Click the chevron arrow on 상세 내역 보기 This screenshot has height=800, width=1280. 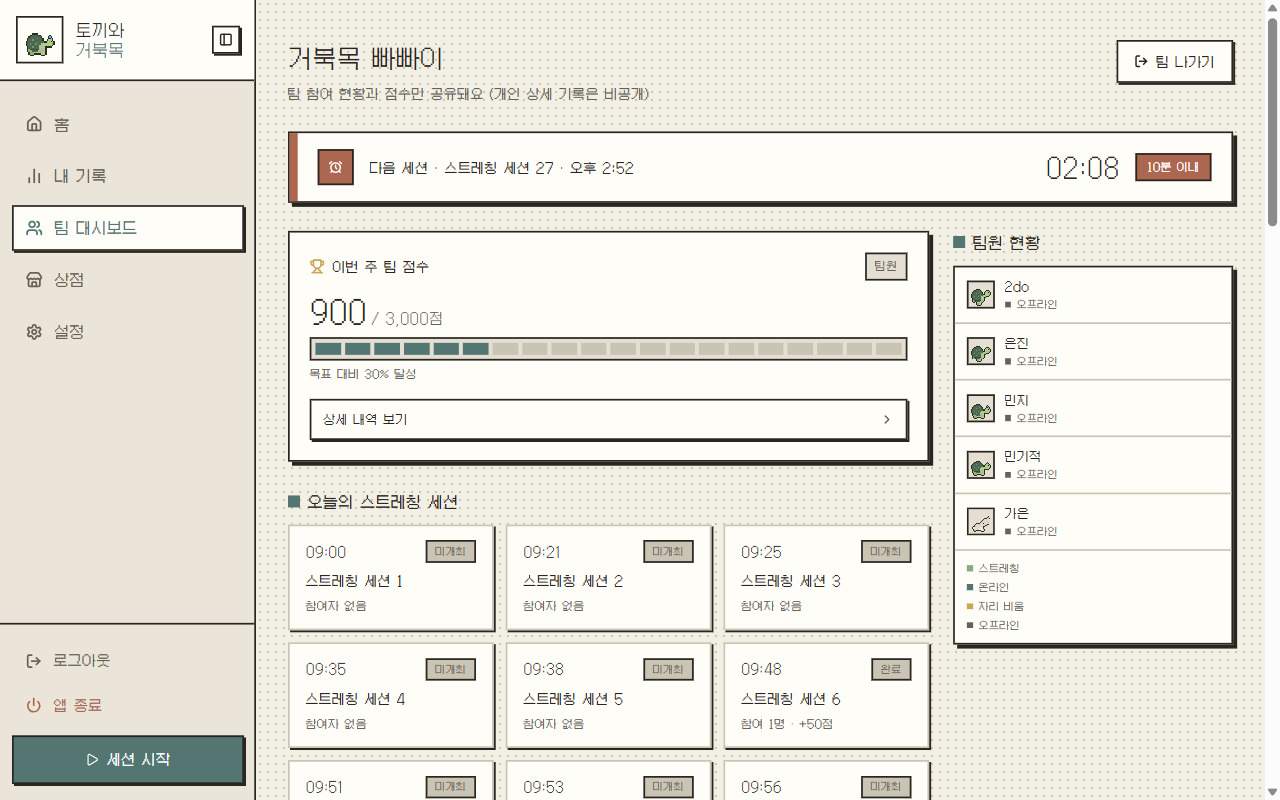(x=886, y=420)
